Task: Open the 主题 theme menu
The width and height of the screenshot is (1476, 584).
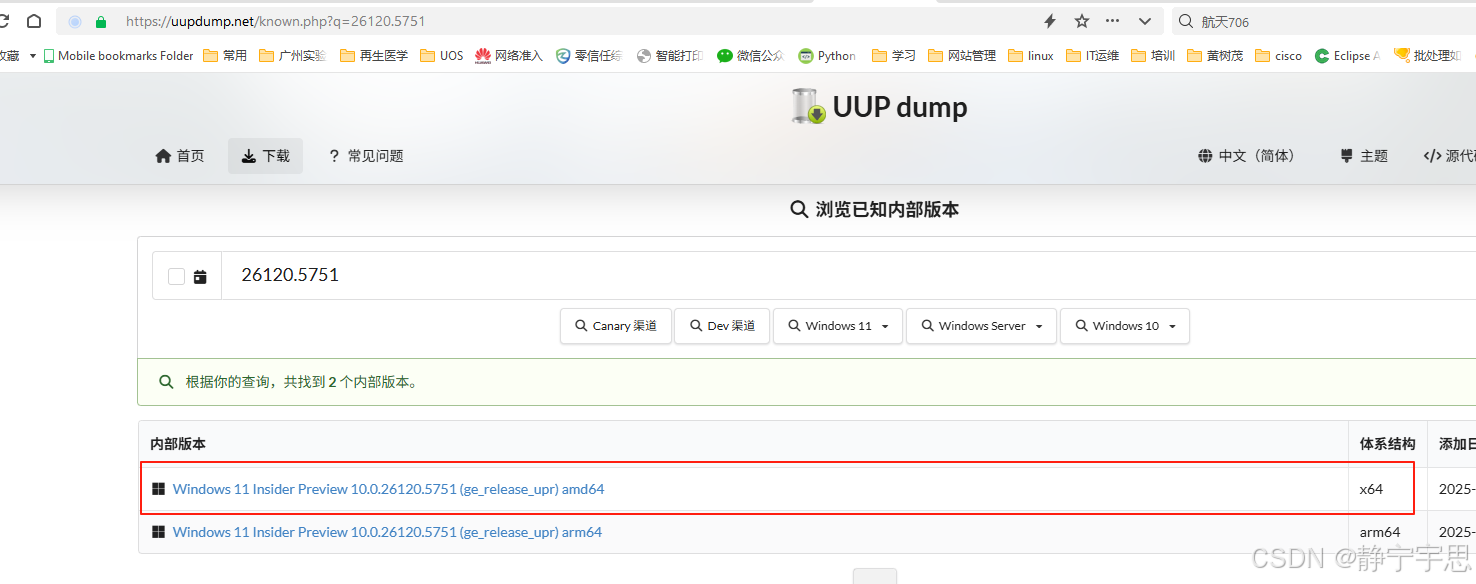Action: (1364, 156)
